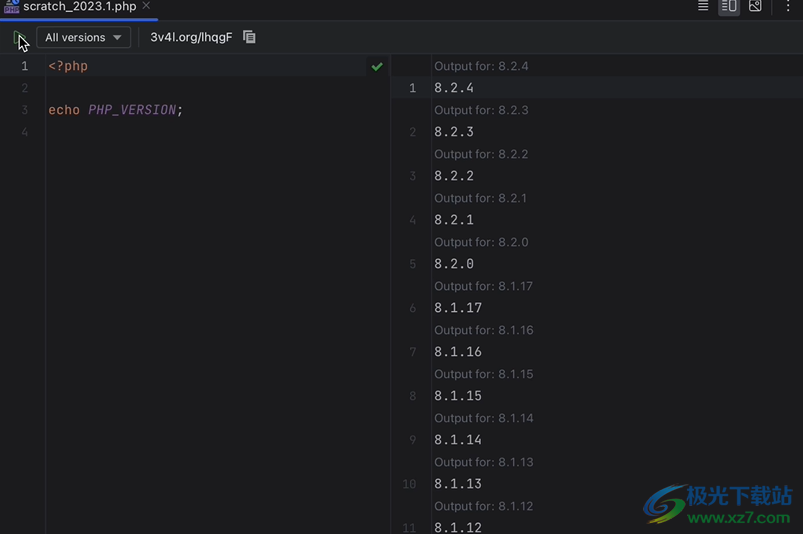Screen dimensions: 803x534
Task: Select output value 8.1.16
Action: coord(458,352)
